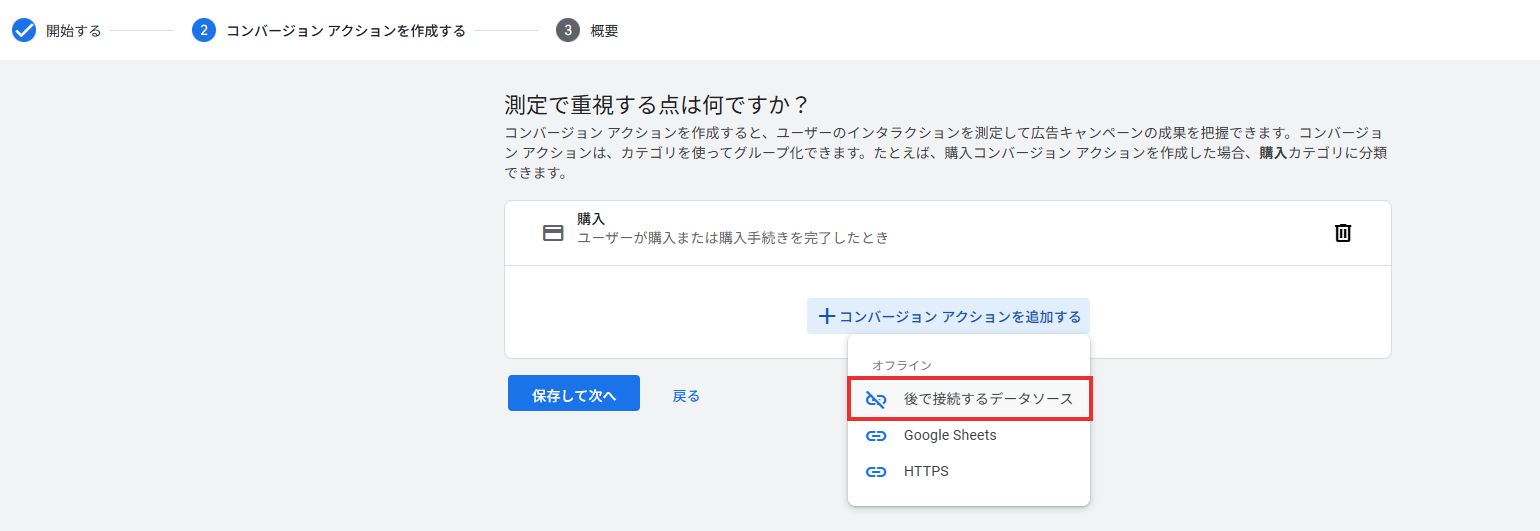Click the link icon next to HTTPS
Image resolution: width=1540 pixels, height=531 pixels.
click(876, 472)
